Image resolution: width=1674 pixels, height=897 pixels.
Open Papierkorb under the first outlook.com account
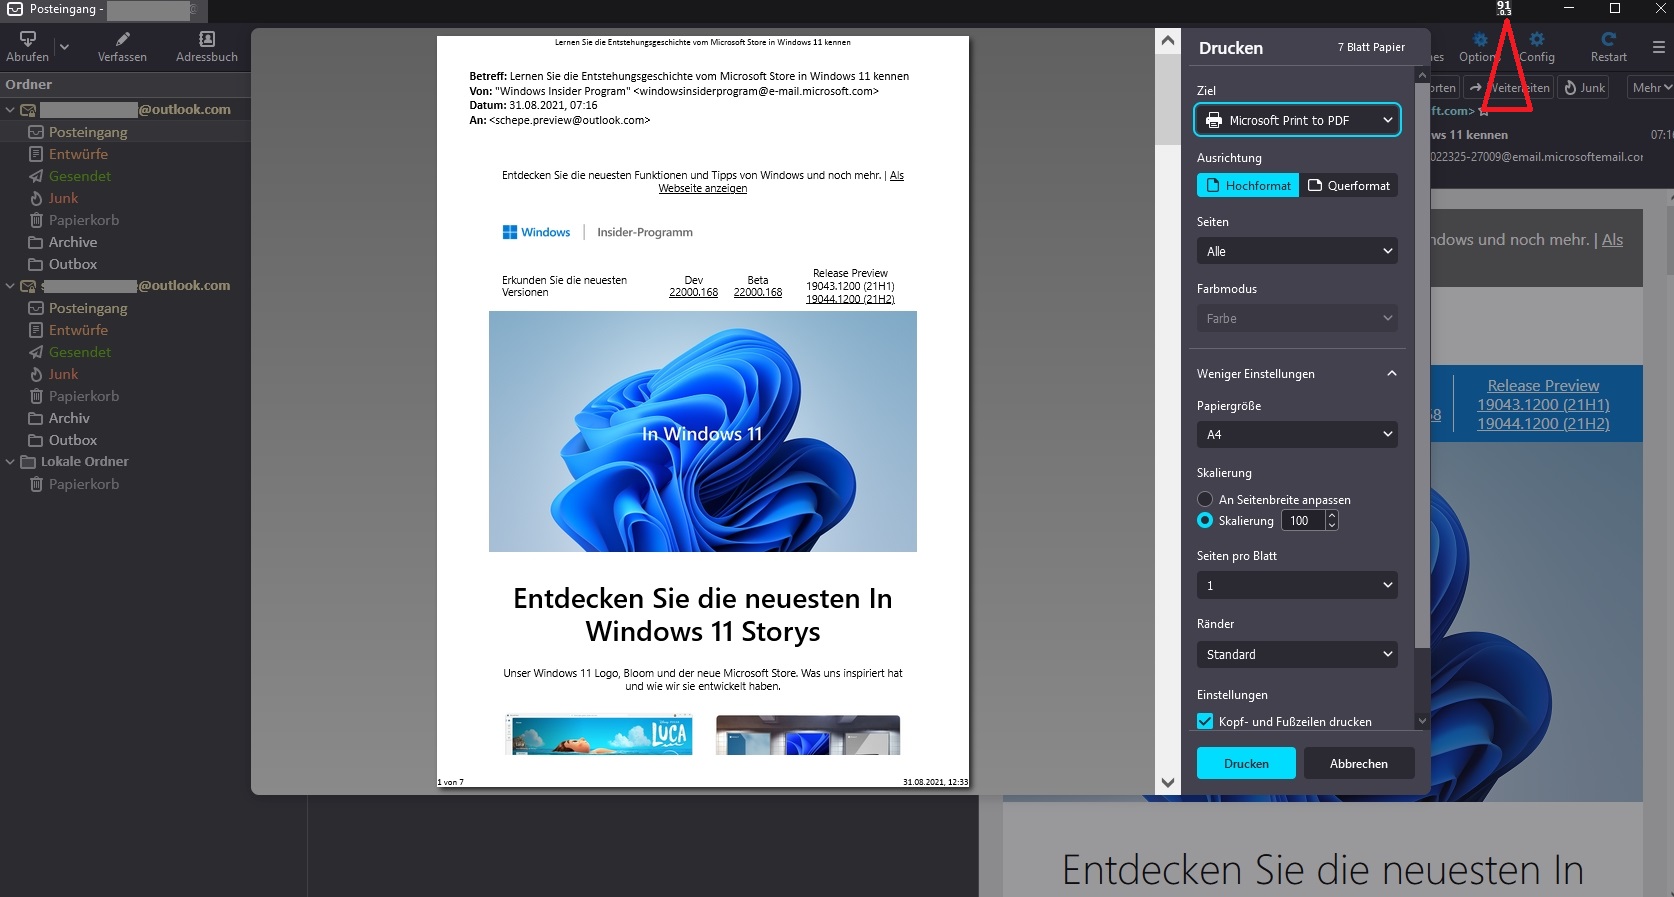point(84,220)
